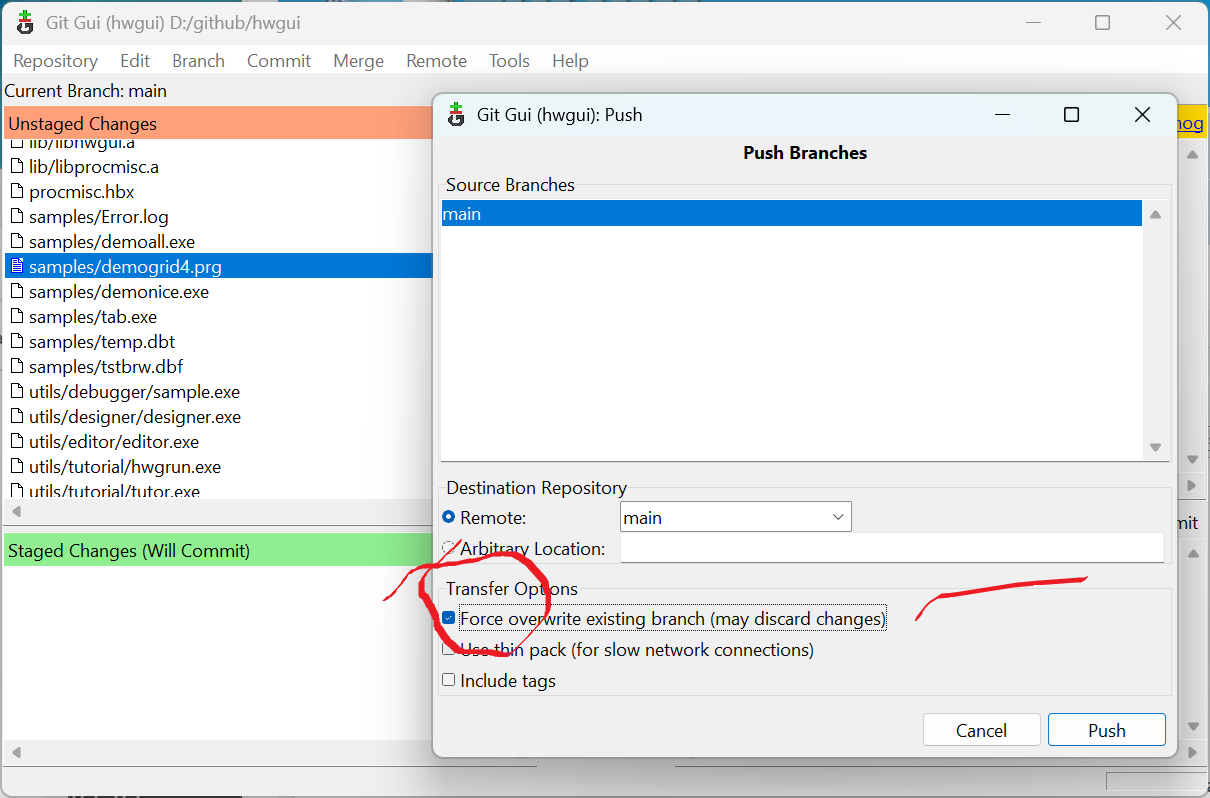Screen dimensions: 1210x798
Task: Open the Help menu
Action: [x=570, y=61]
